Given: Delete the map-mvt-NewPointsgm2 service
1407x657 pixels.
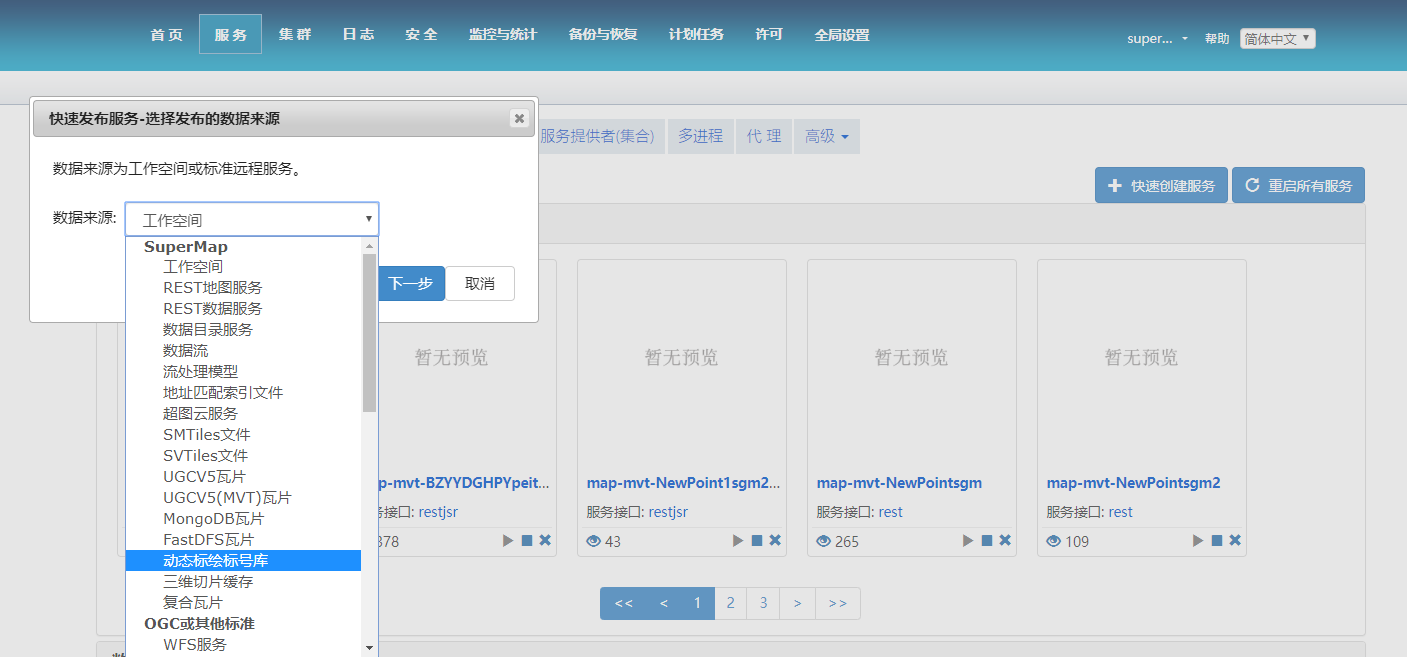Looking at the screenshot, I should pos(1235,541).
